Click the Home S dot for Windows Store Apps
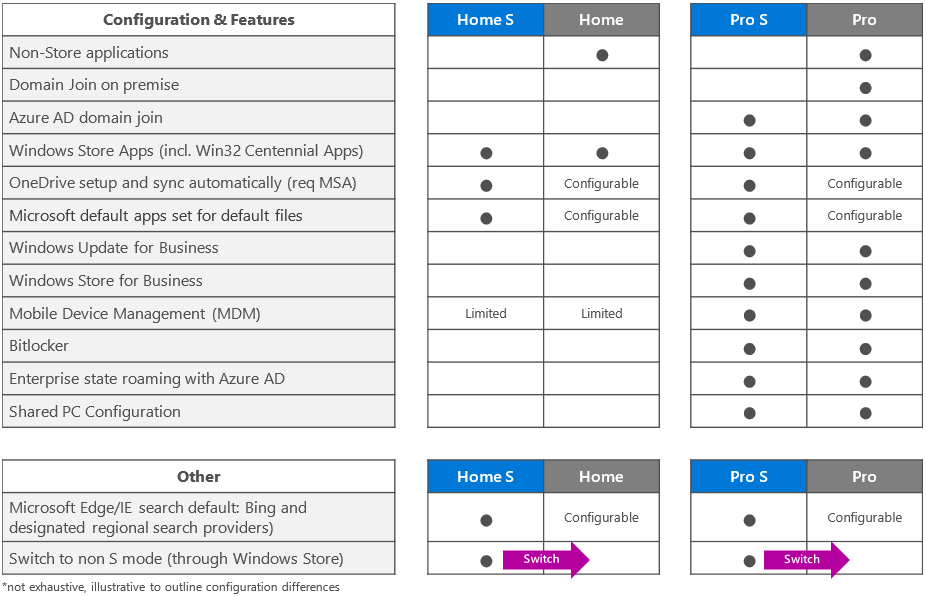Viewport: 926px width, 596px height. (x=486, y=153)
